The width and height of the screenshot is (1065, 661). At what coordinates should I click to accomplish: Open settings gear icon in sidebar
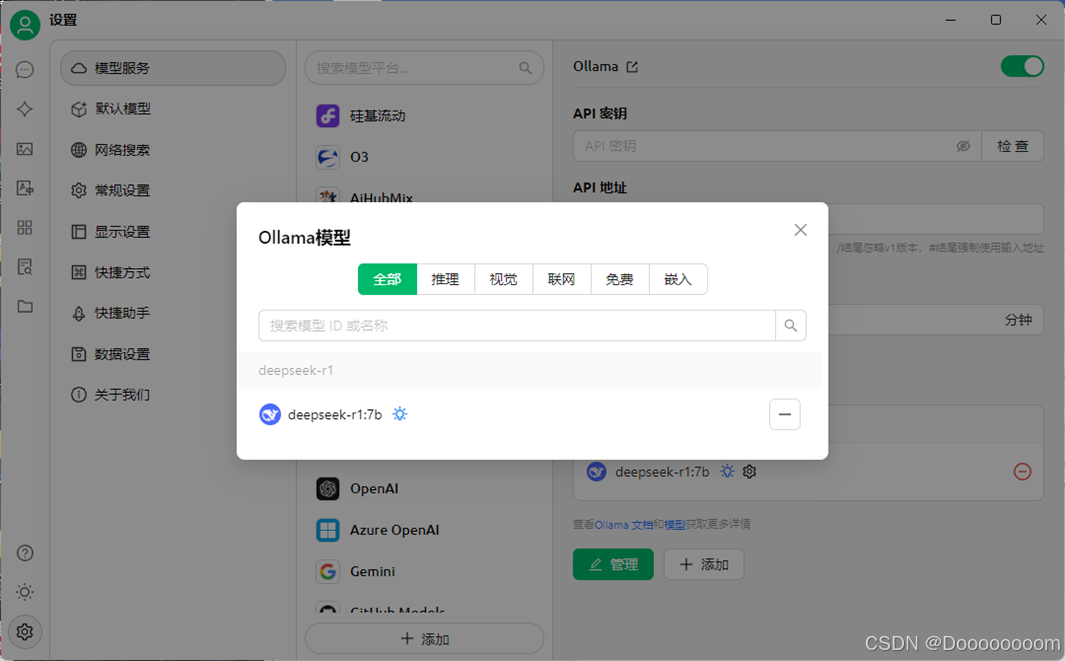pyautogui.click(x=24, y=632)
